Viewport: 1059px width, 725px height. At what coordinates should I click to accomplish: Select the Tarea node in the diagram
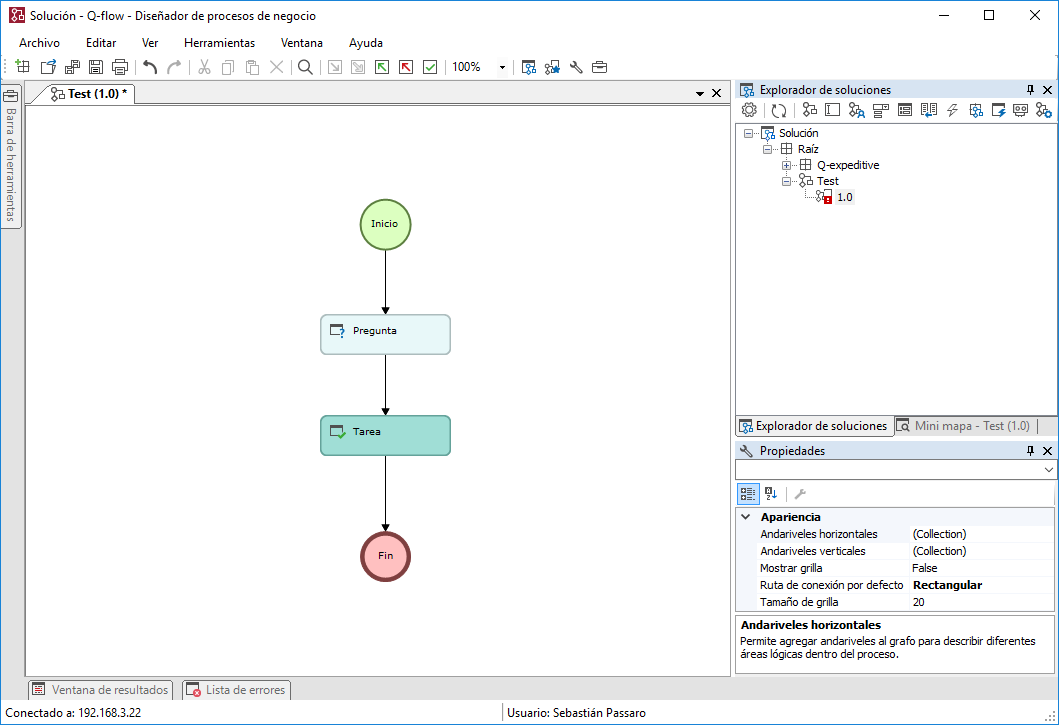click(385, 436)
